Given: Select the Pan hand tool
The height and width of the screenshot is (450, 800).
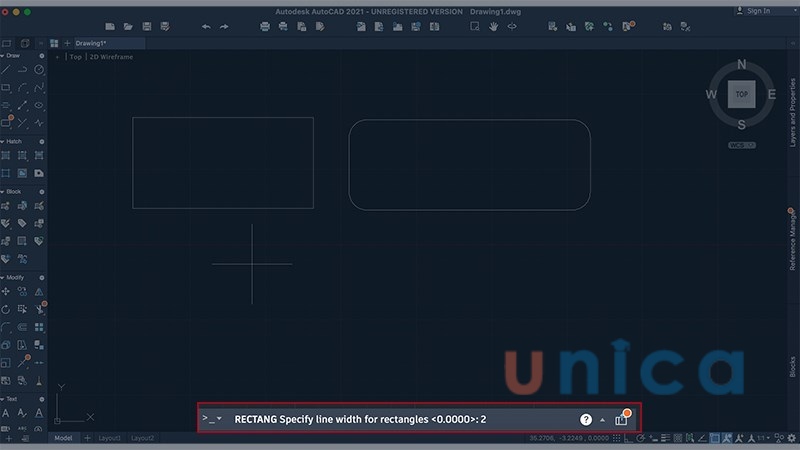Looking at the screenshot, I should 493,26.
